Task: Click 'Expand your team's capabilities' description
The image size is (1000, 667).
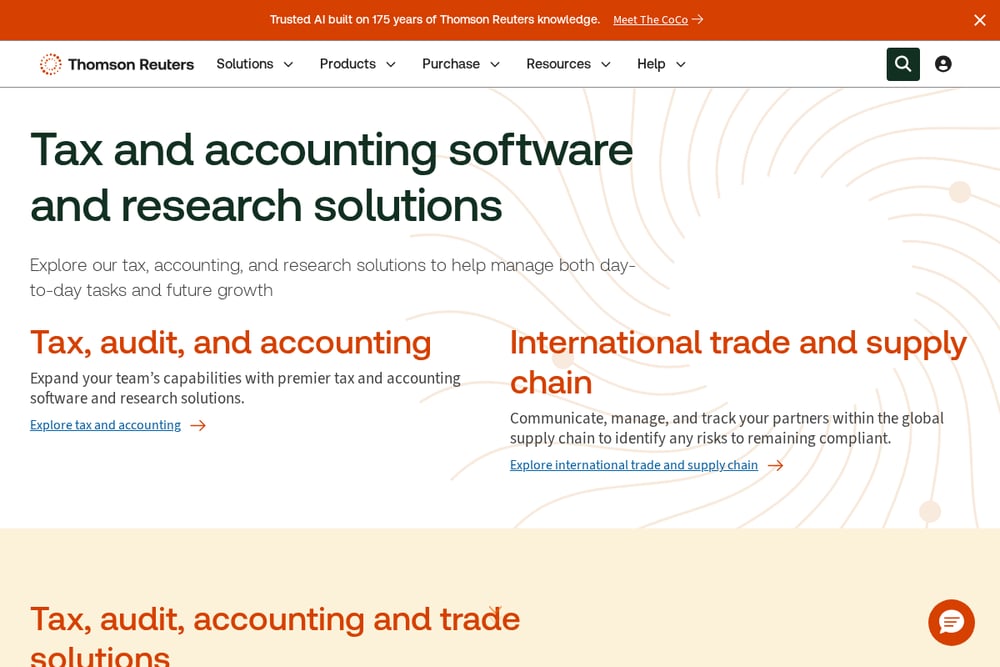Action: point(245,388)
